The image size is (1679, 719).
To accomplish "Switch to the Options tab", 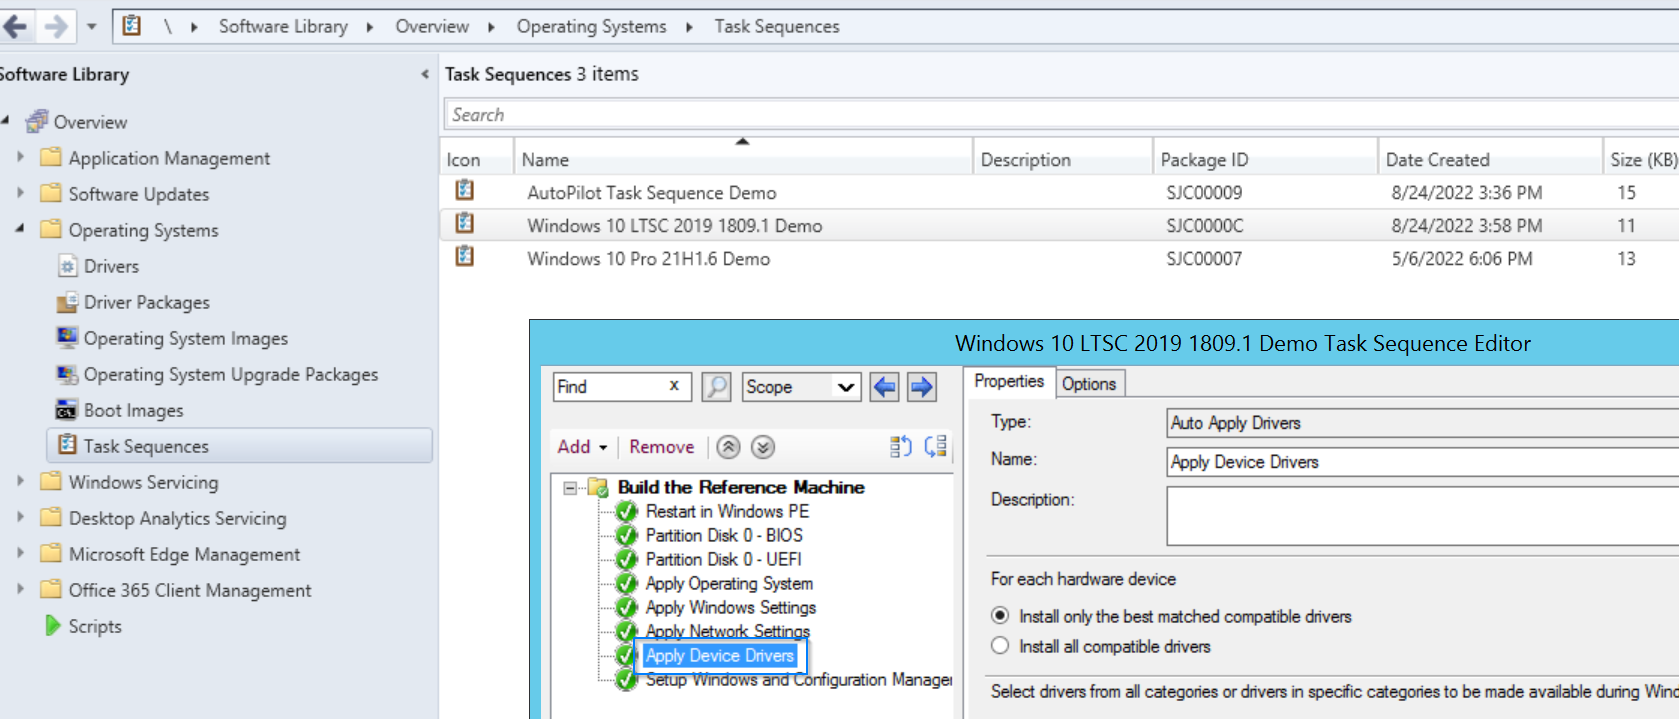I will [x=1089, y=384].
